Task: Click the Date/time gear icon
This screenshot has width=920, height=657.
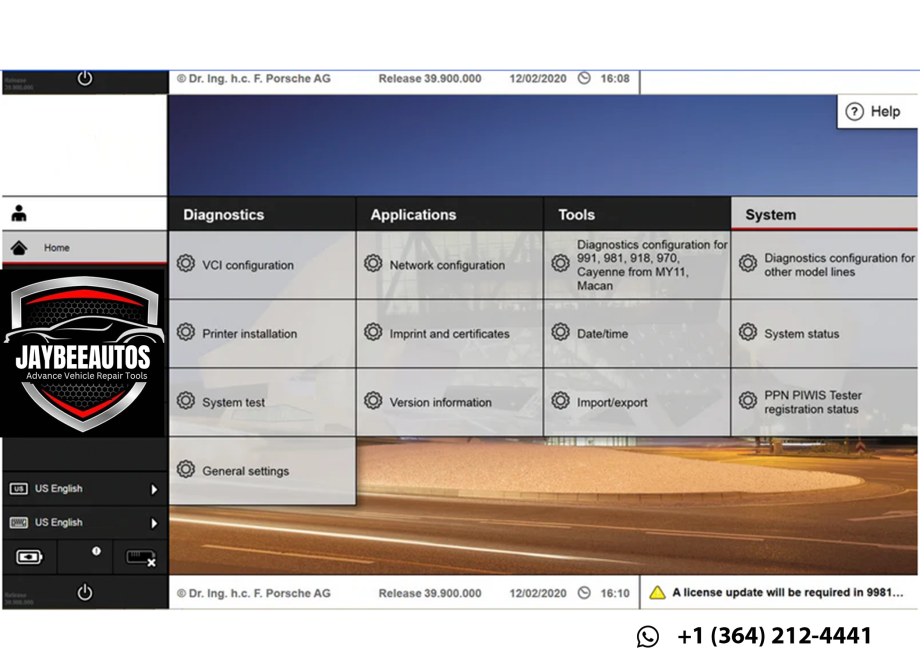Action: 560,332
